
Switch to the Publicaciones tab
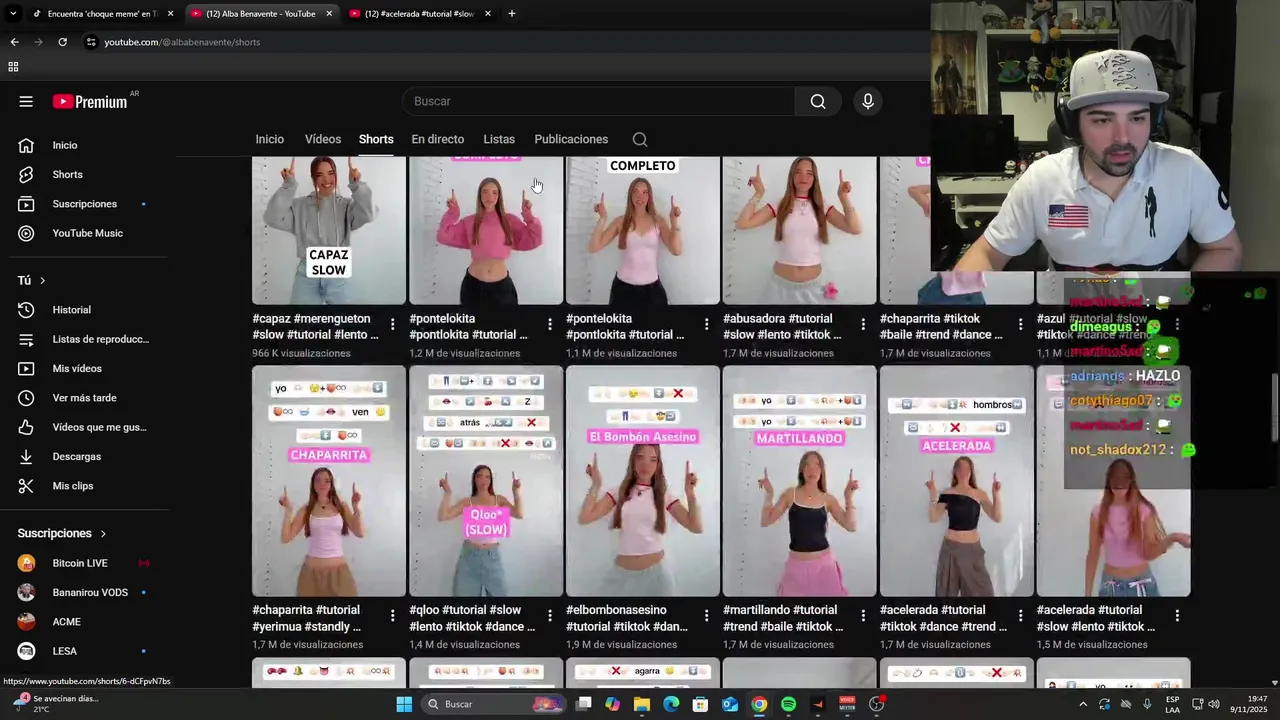571,139
